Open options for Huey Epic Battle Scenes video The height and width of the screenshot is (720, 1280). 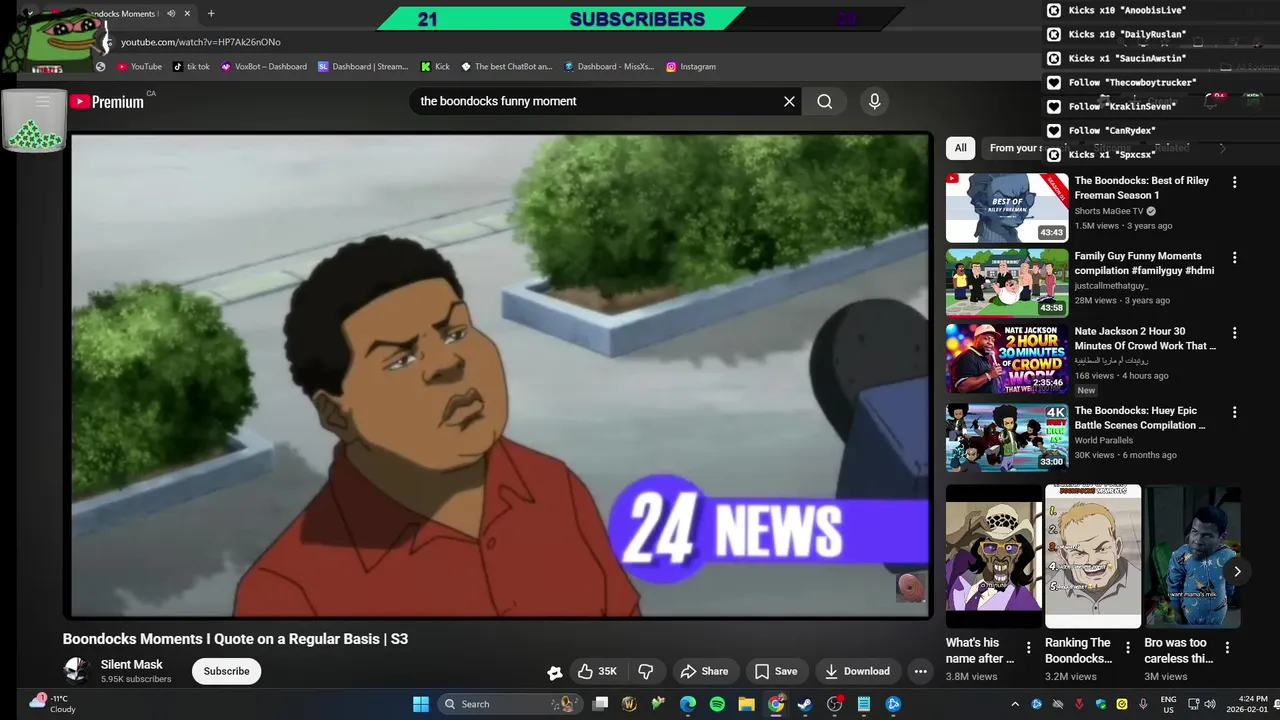[x=1234, y=412]
